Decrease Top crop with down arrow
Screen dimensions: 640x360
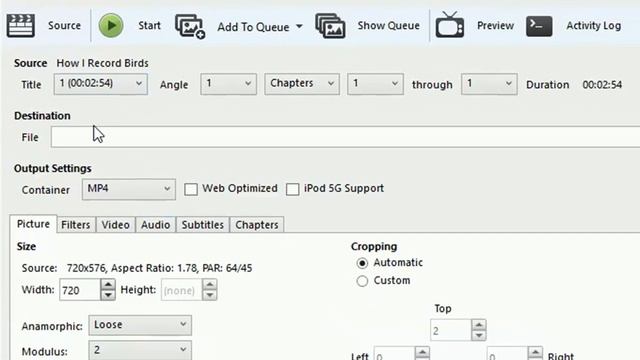pos(479,336)
